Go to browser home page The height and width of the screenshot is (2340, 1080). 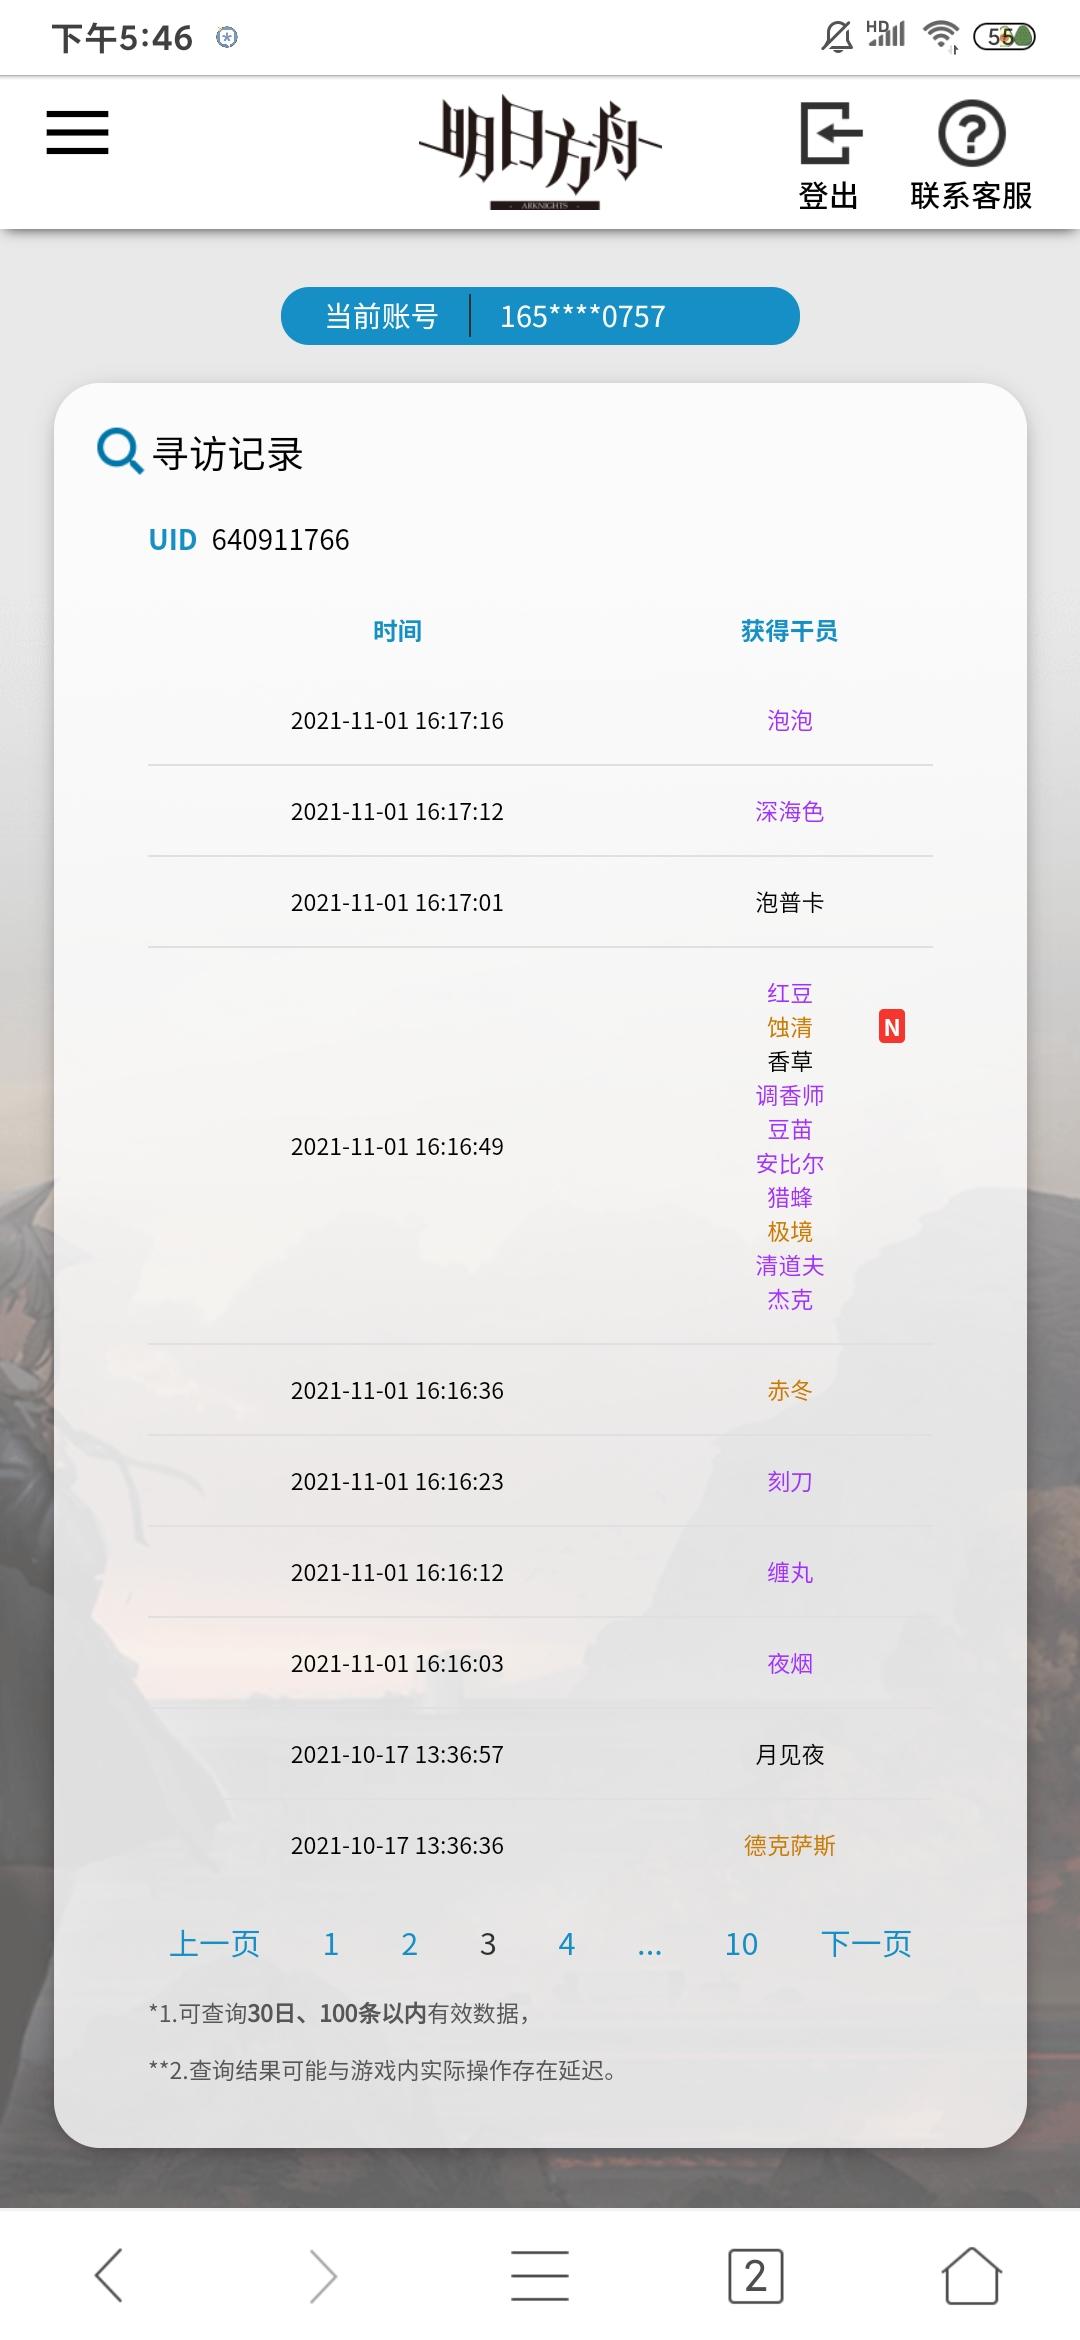click(x=971, y=2275)
